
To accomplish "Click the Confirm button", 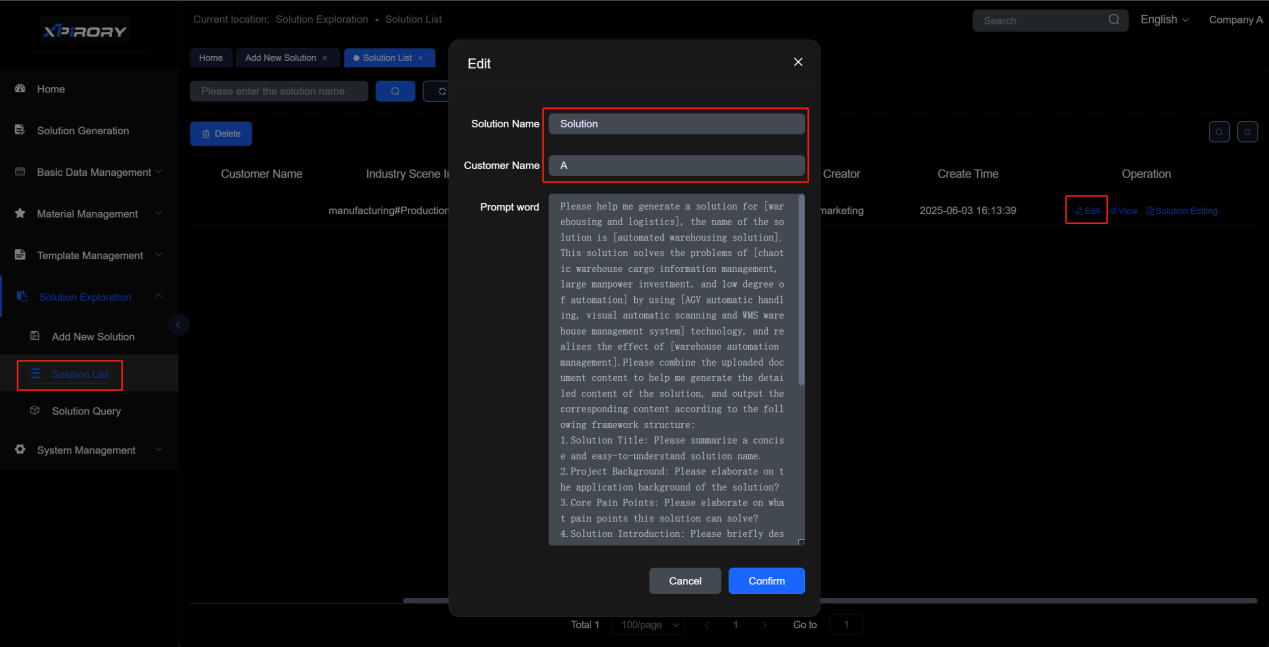I will pos(766,581).
